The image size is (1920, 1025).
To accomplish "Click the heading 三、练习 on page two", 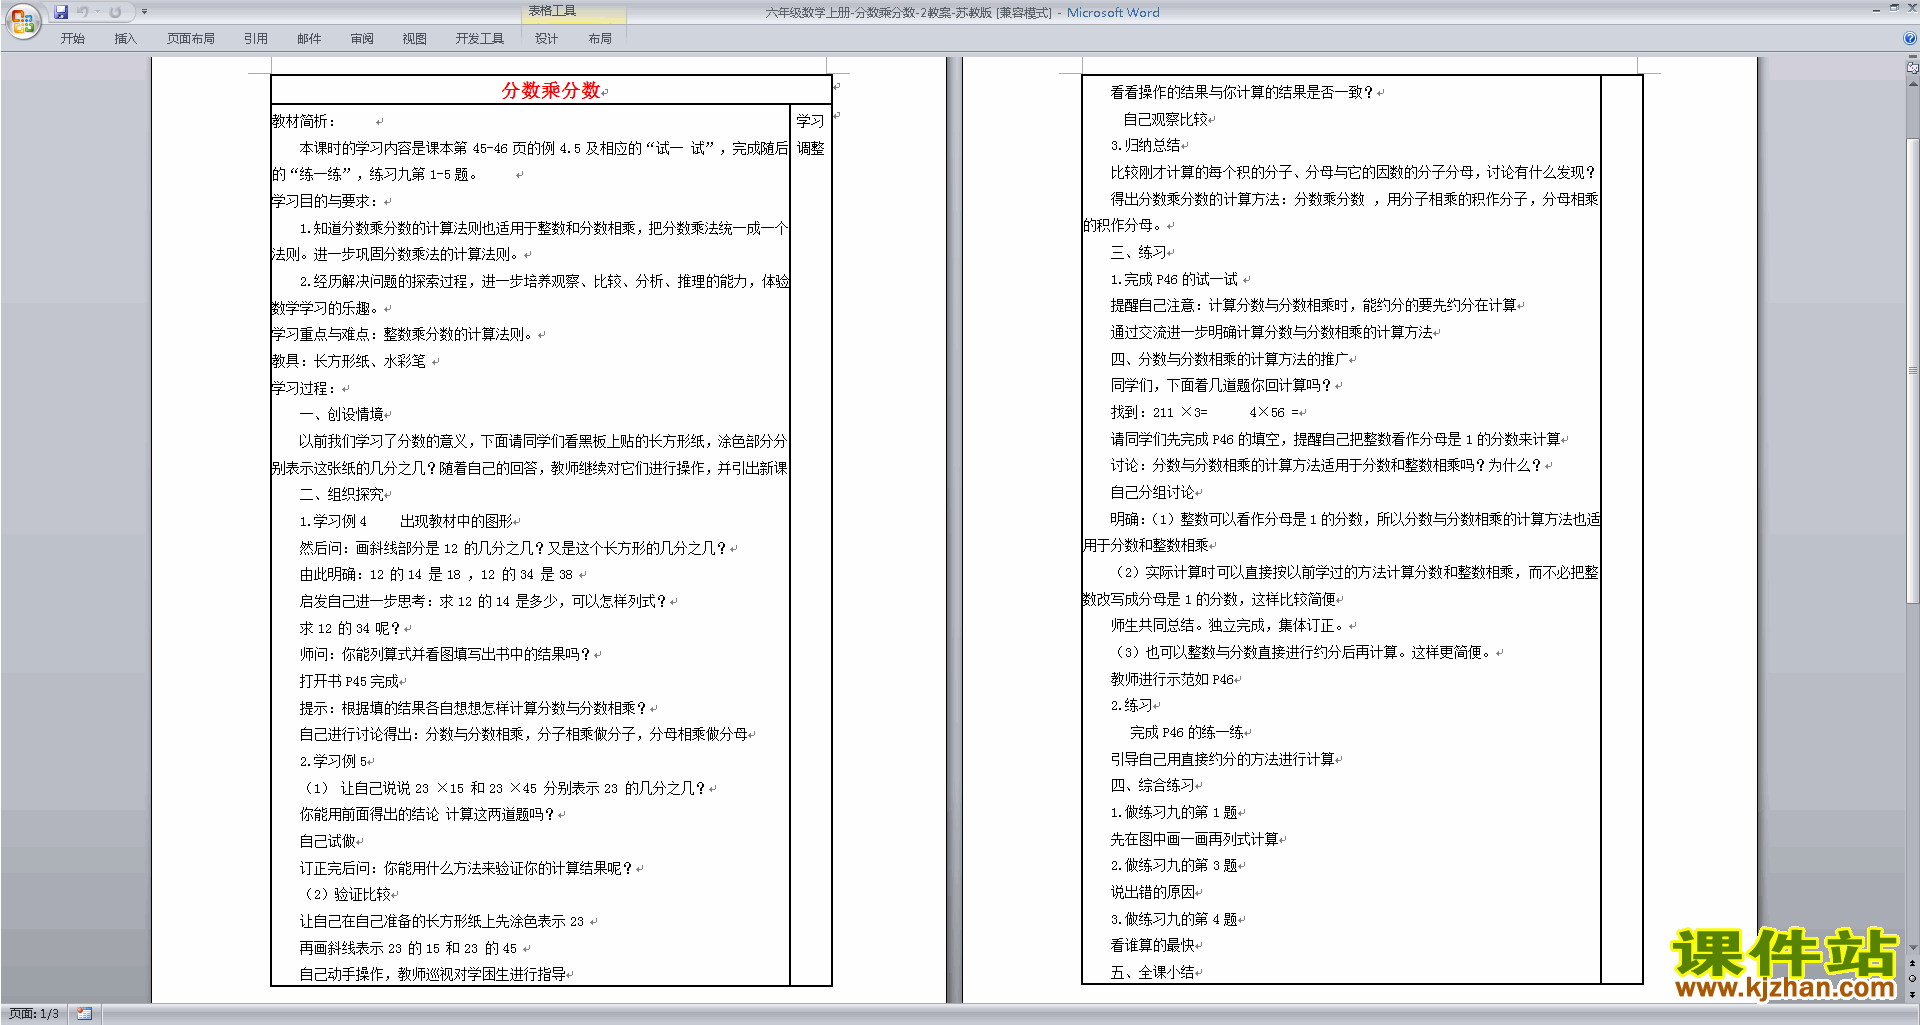I will pyautogui.click(x=1138, y=252).
